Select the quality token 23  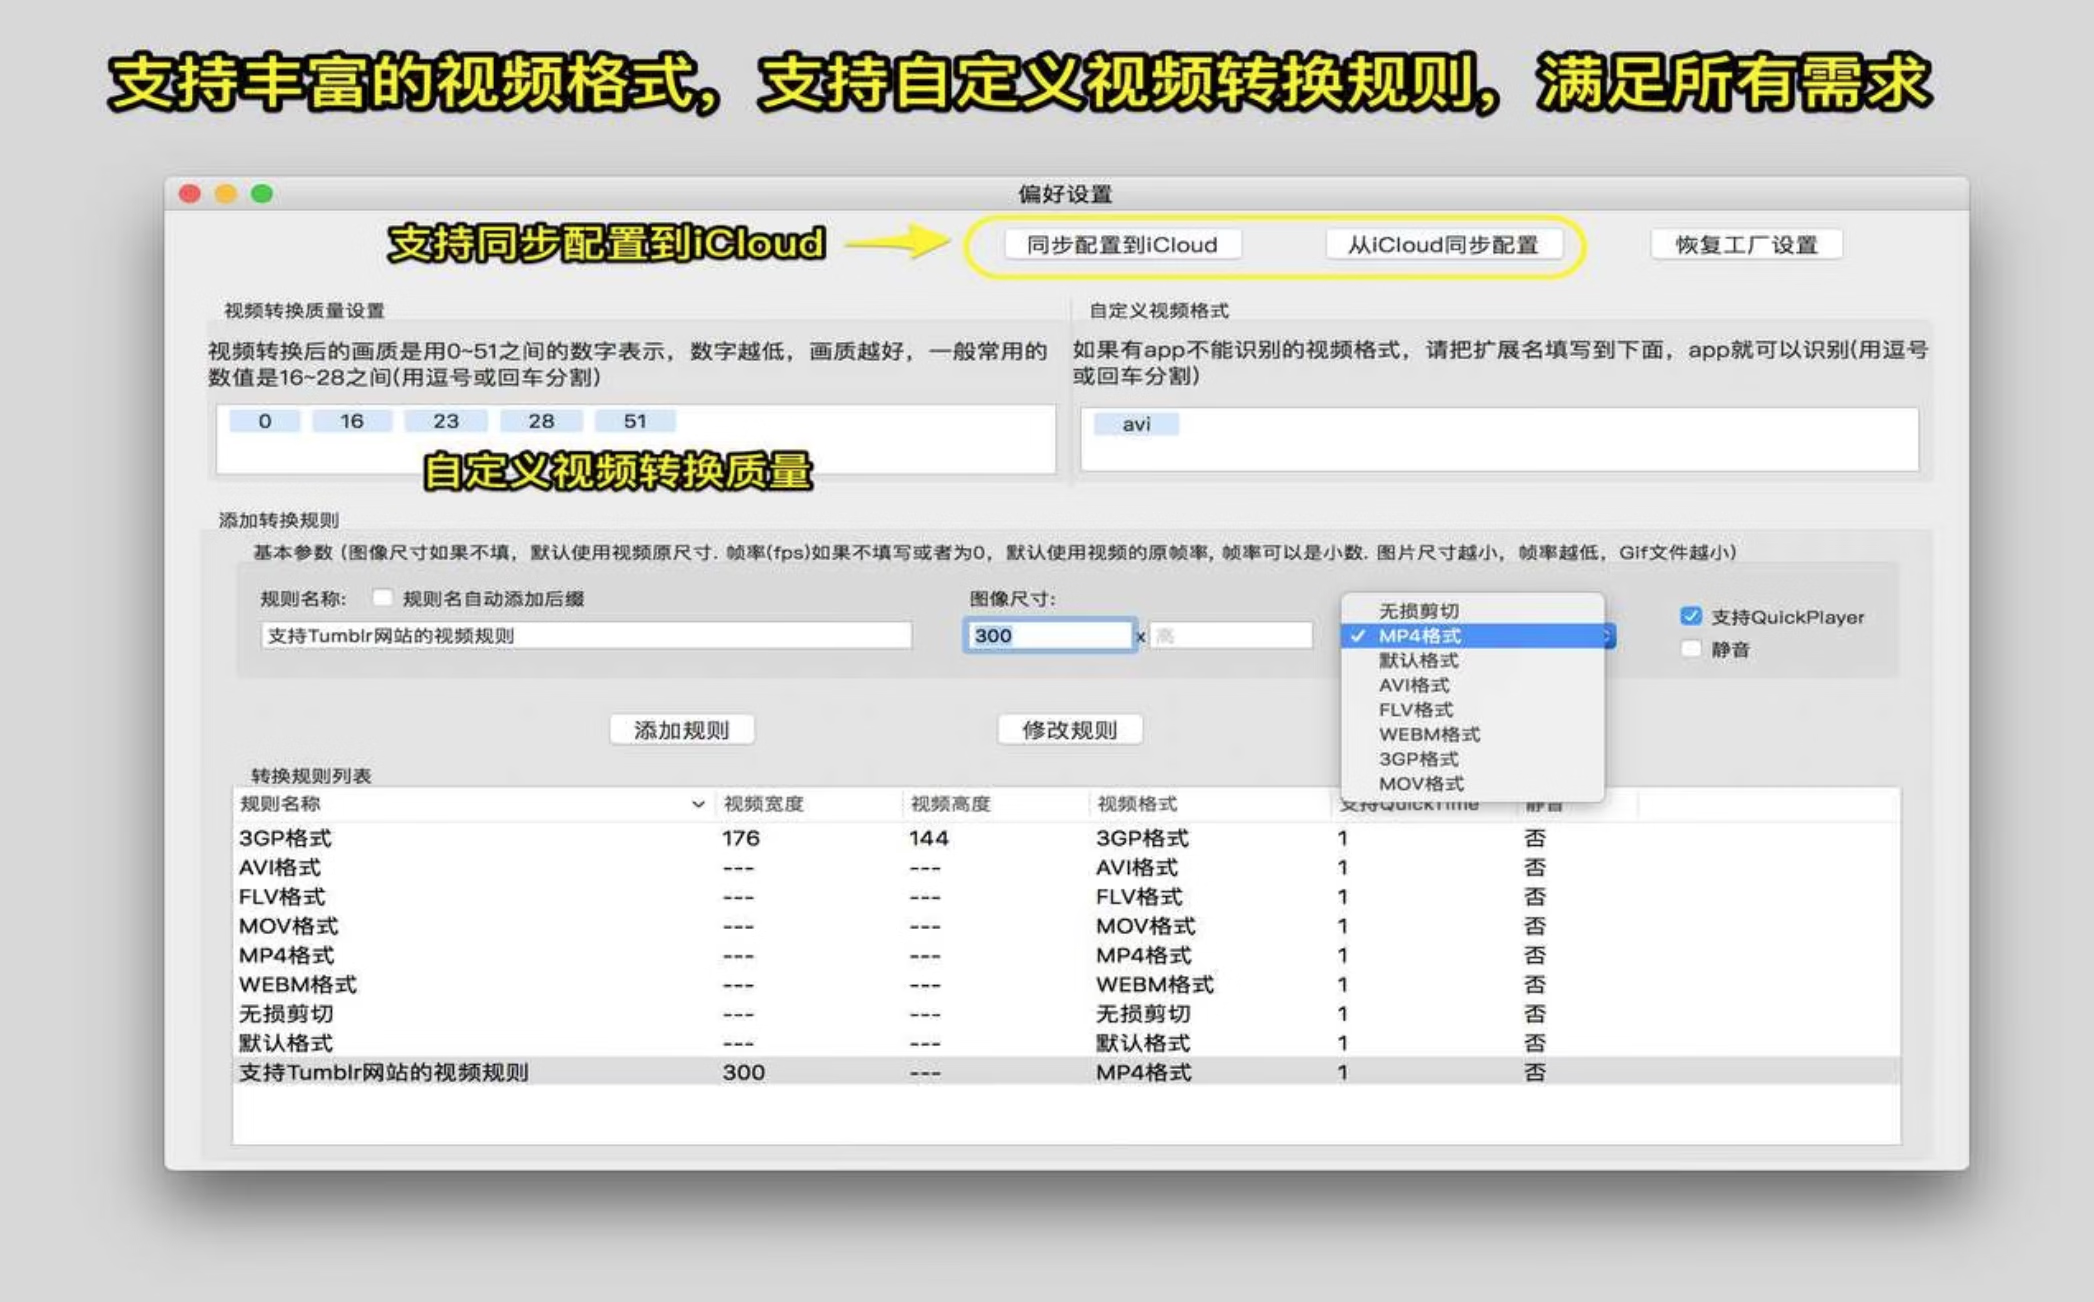click(445, 421)
